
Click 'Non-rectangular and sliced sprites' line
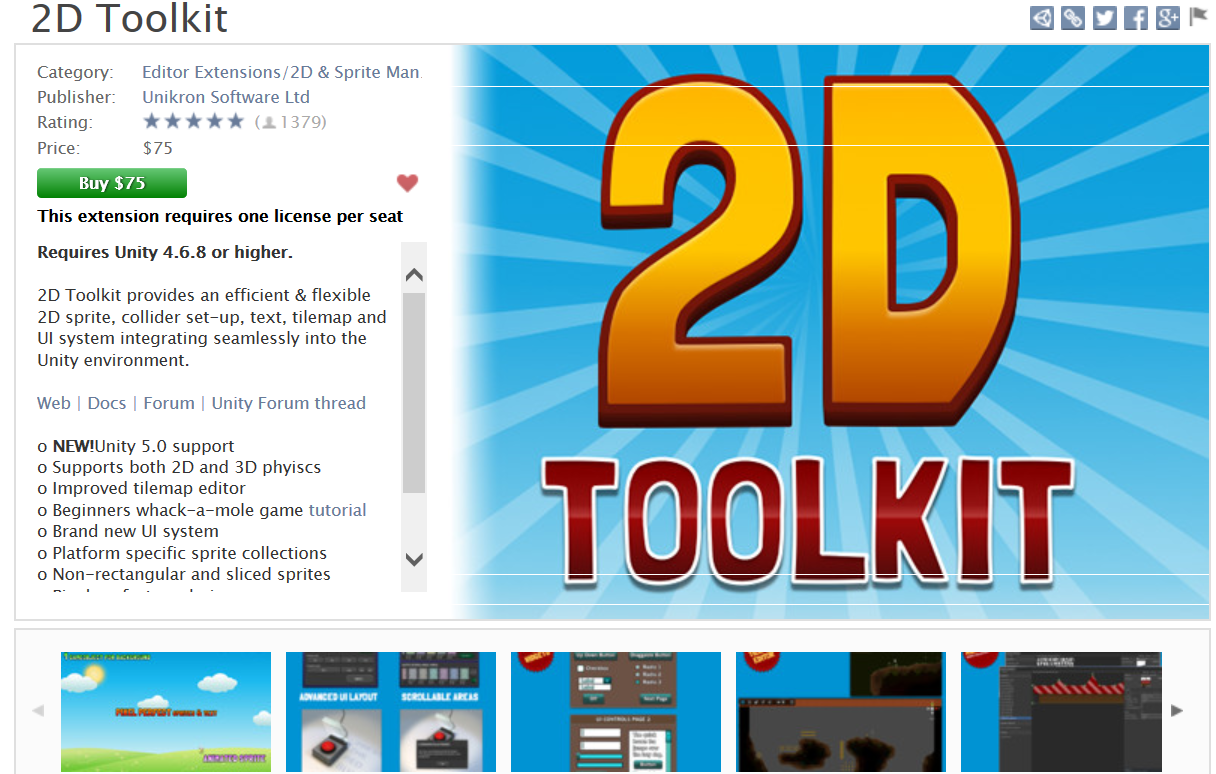coord(184,574)
